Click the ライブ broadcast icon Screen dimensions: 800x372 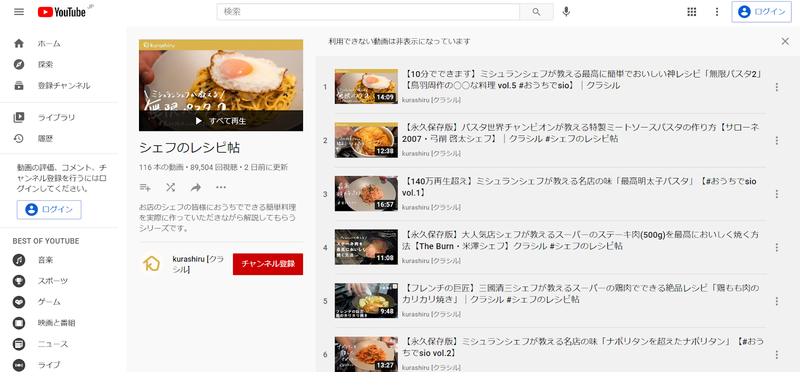pos(19,365)
